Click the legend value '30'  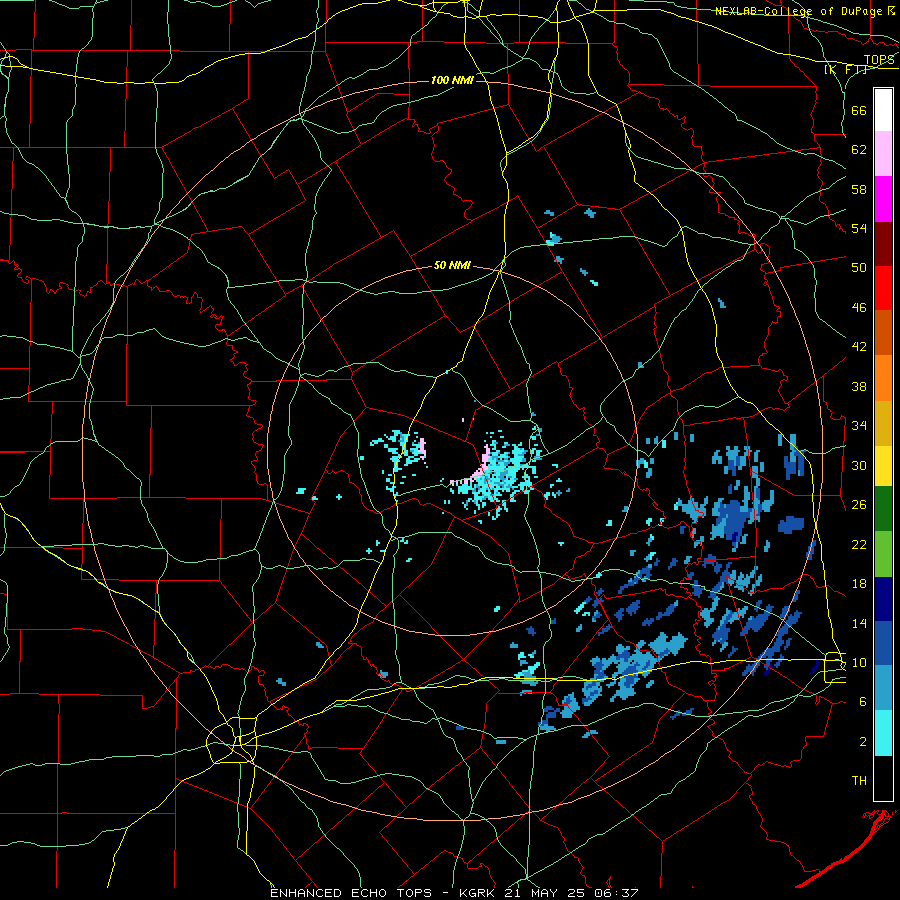tap(859, 465)
